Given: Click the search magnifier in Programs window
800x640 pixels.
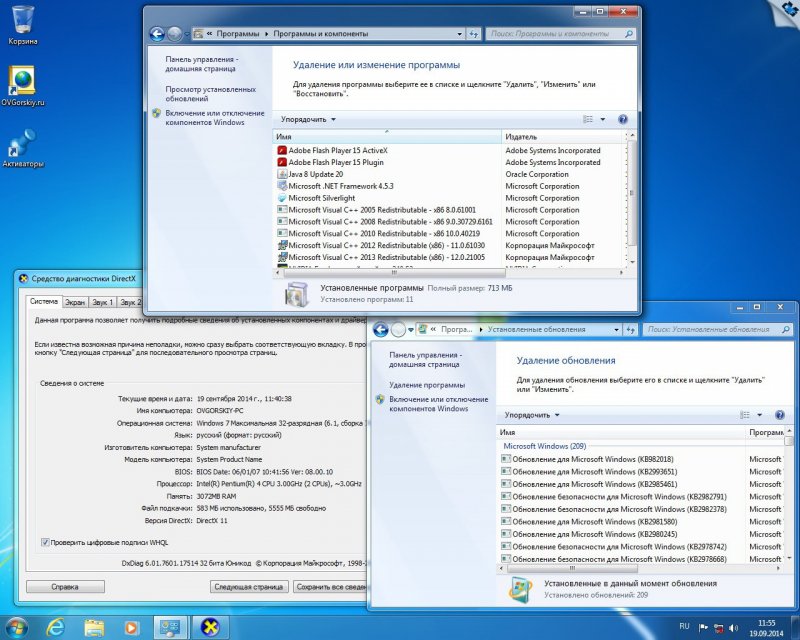Looking at the screenshot, I should coord(629,34).
